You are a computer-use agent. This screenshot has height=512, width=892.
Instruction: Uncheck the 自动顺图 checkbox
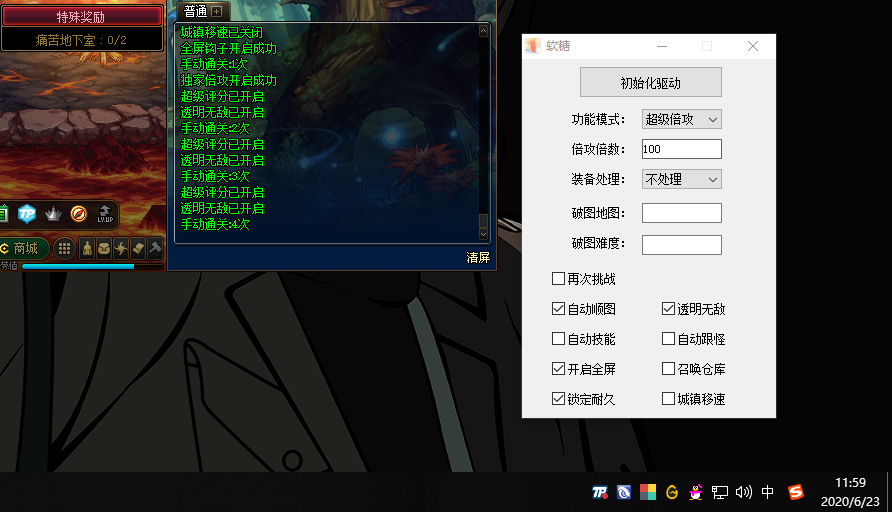(x=558, y=309)
